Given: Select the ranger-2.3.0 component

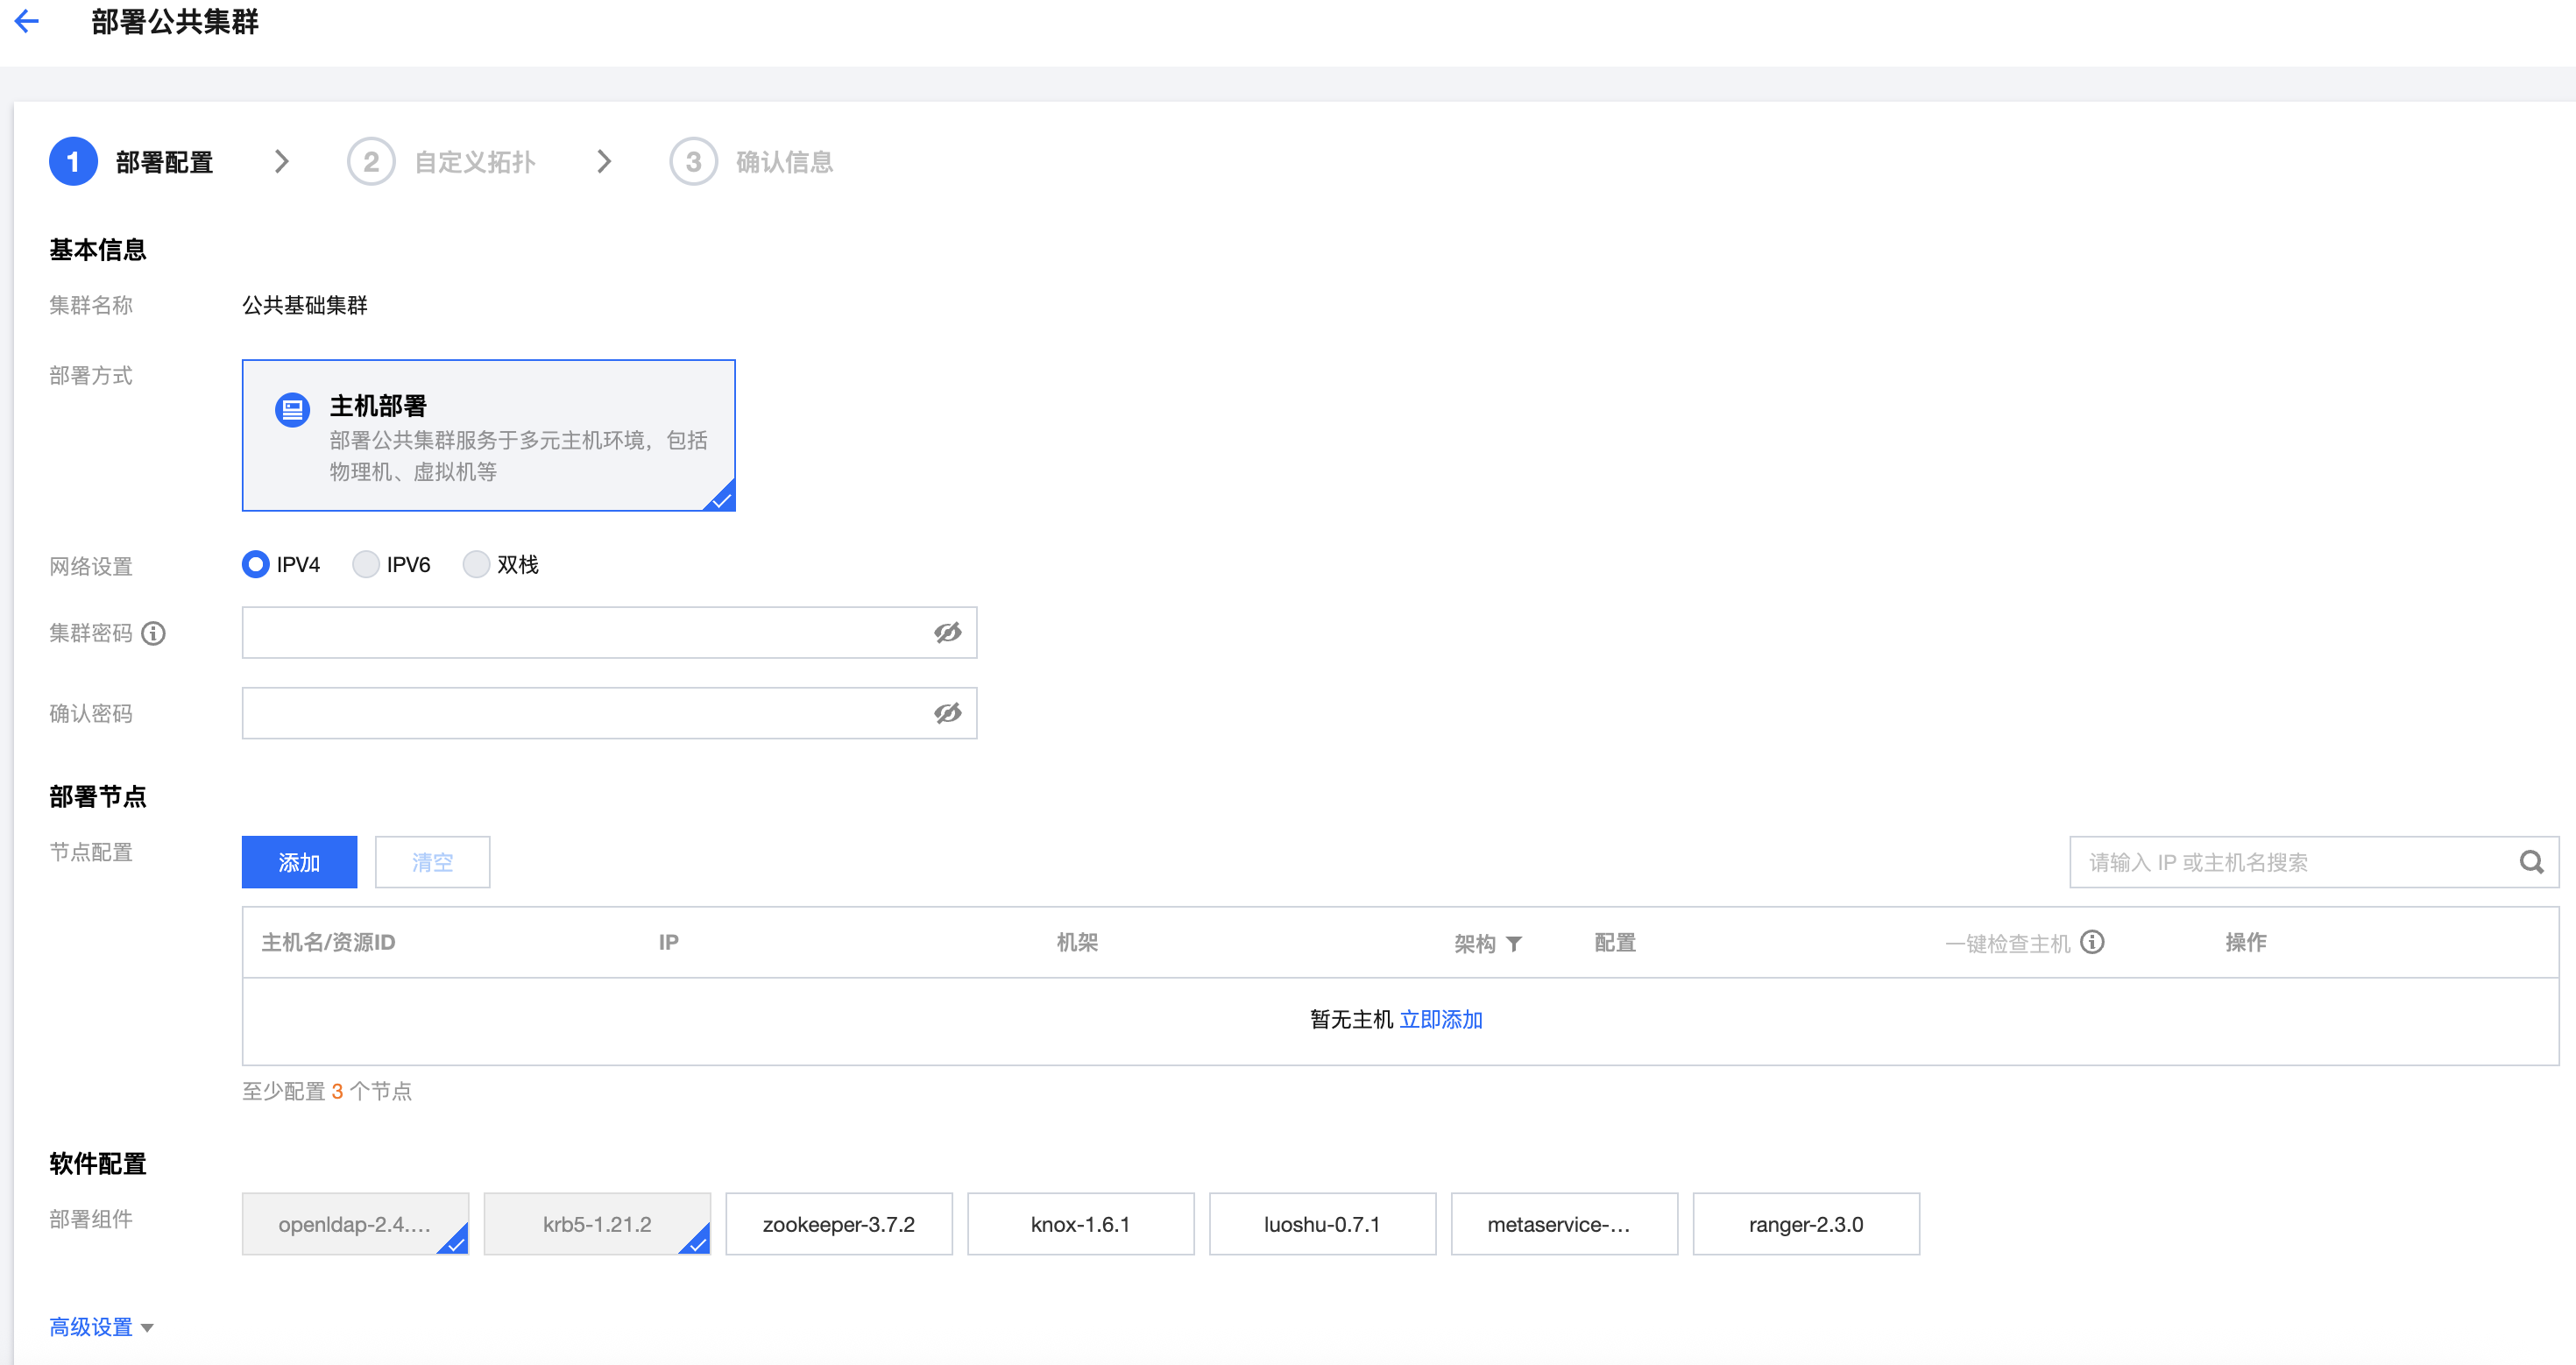Looking at the screenshot, I should [1805, 1224].
